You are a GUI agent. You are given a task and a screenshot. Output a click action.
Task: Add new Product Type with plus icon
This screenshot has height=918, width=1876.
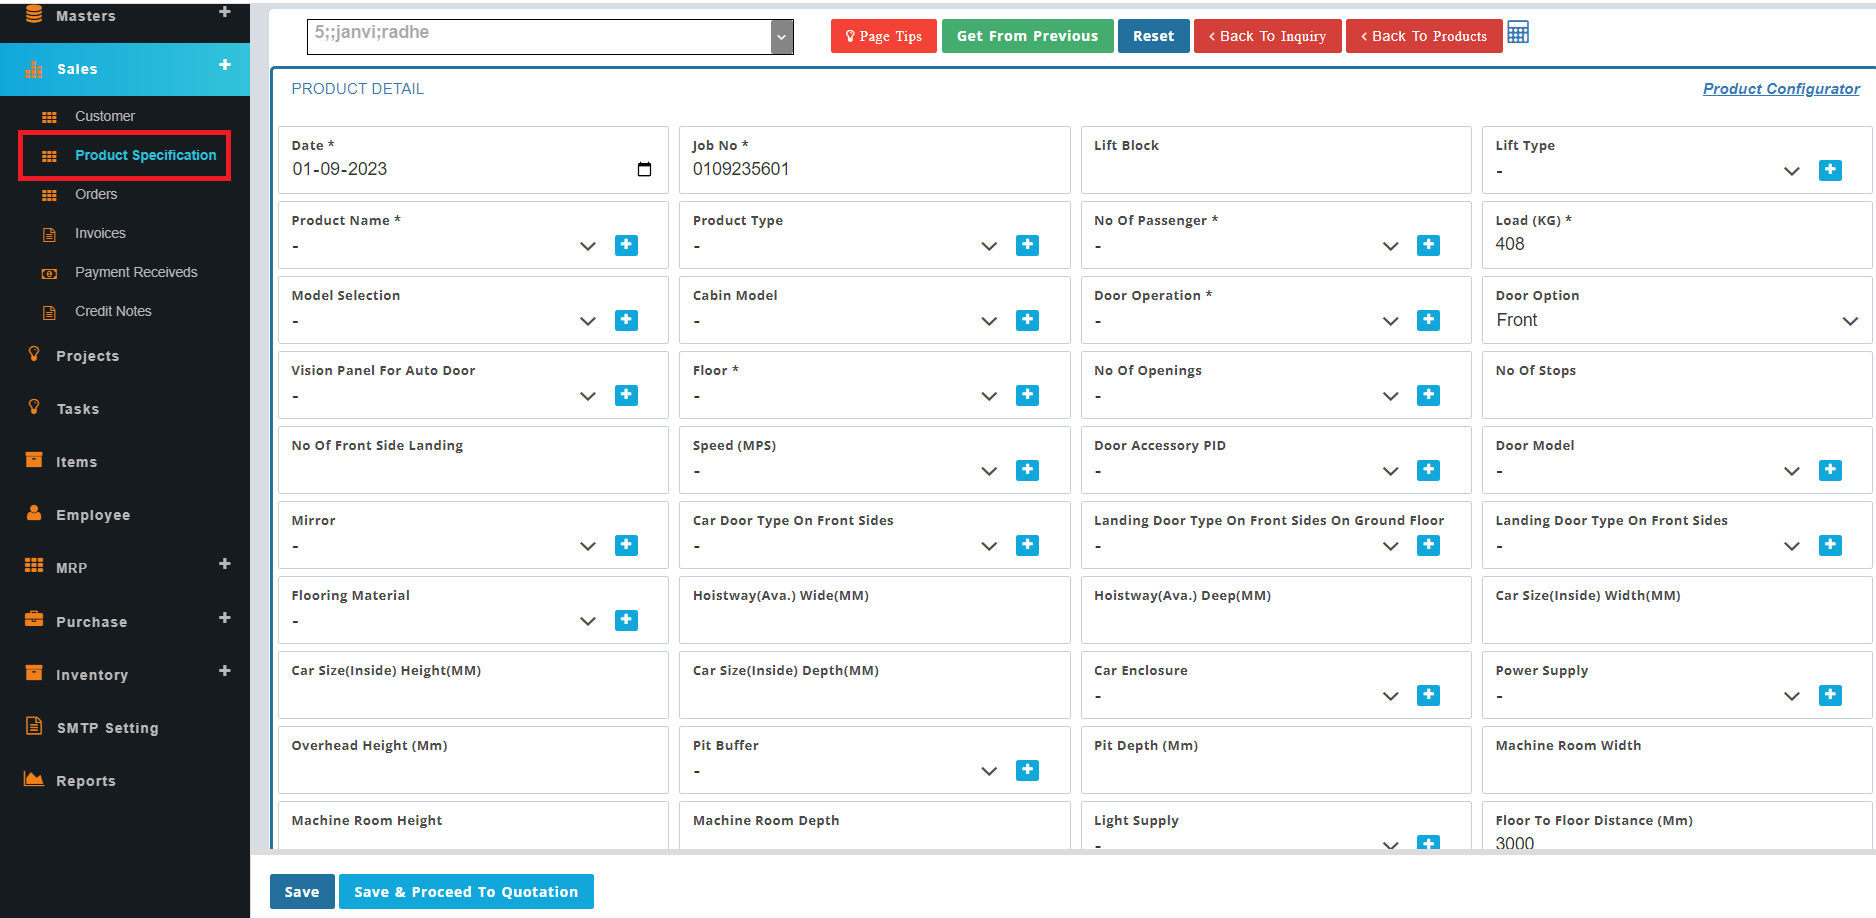[1027, 245]
